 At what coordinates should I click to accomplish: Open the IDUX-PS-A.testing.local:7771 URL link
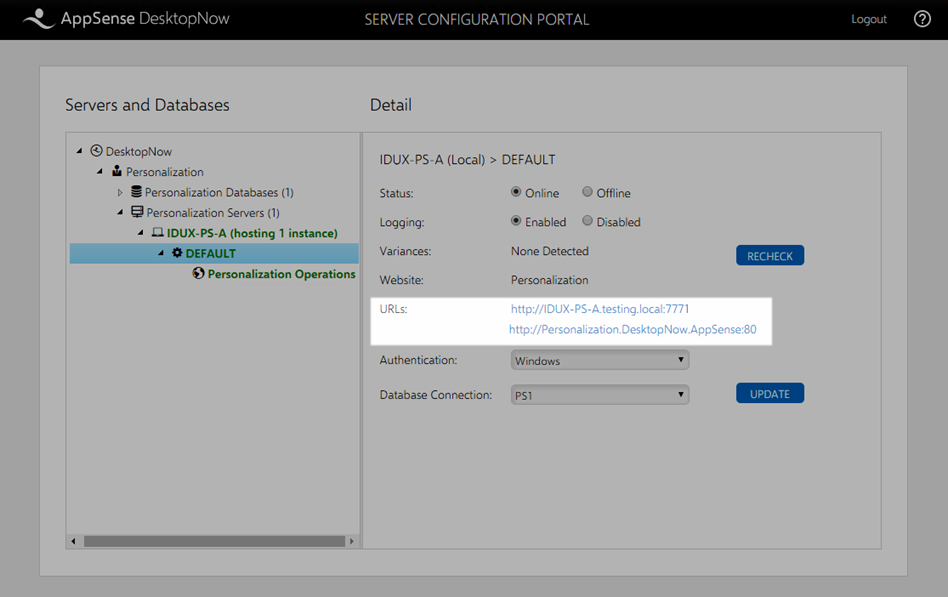coord(599,309)
